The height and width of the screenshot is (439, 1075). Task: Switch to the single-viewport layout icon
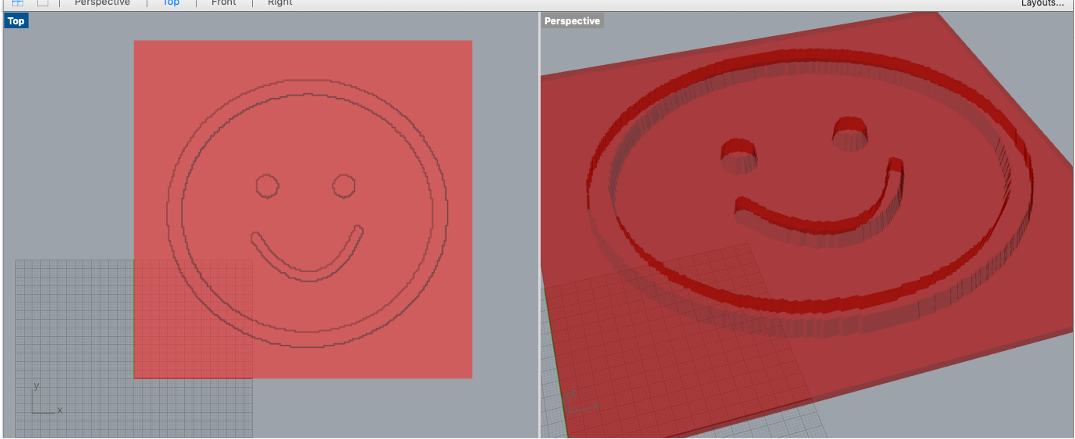click(43, 3)
